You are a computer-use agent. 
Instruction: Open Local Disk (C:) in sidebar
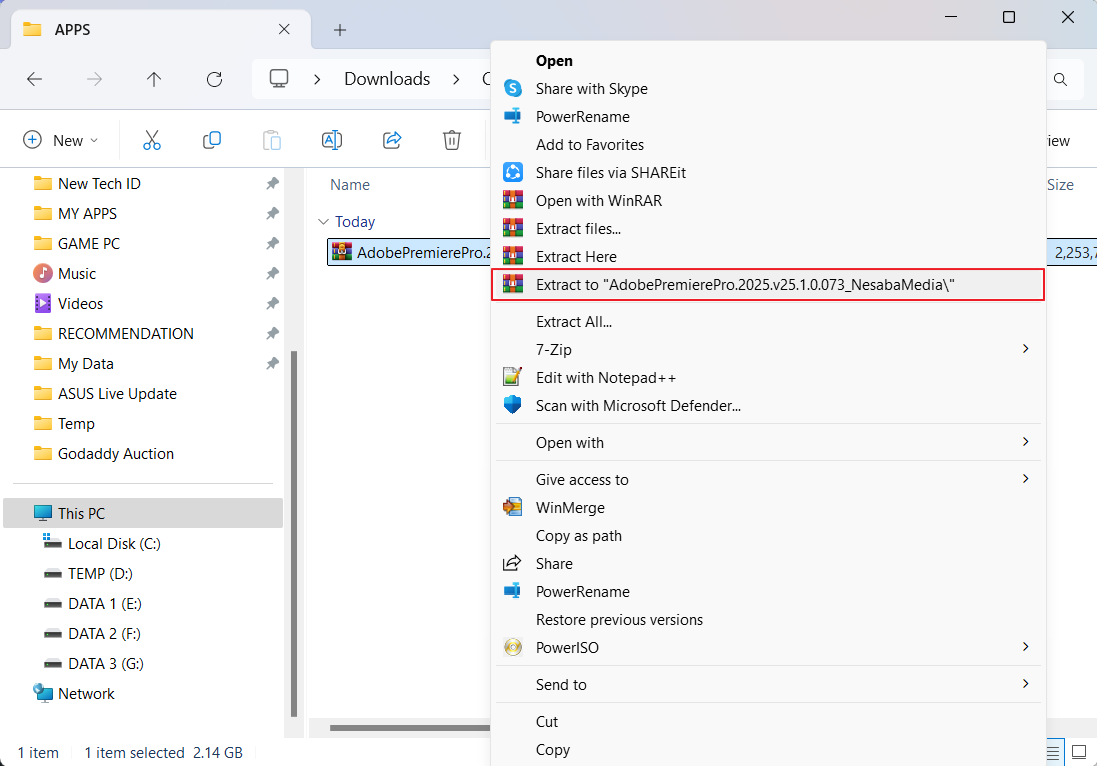point(114,544)
